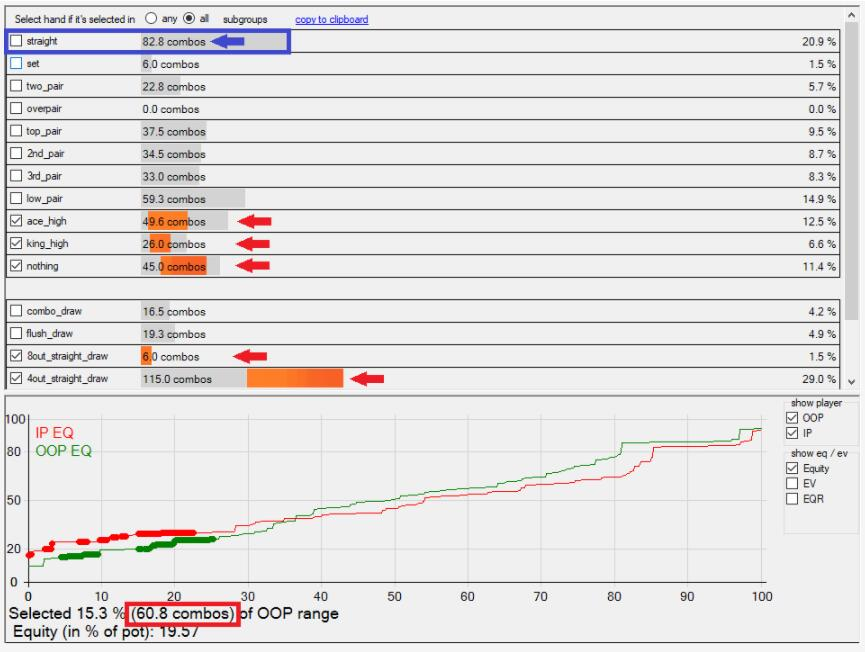The height and width of the screenshot is (652, 865).
Task: Click the IP EQ chart legend label
Action: point(54,433)
